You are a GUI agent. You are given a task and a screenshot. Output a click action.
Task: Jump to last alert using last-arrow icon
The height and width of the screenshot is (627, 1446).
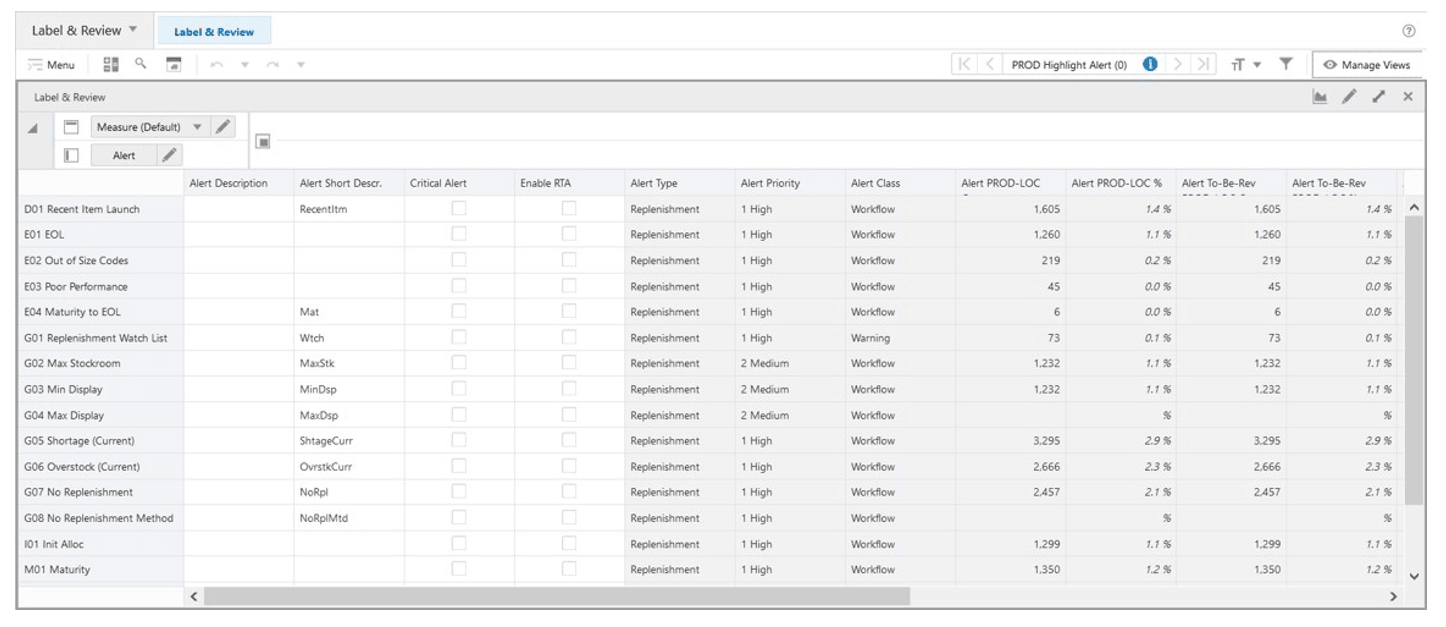point(1204,64)
